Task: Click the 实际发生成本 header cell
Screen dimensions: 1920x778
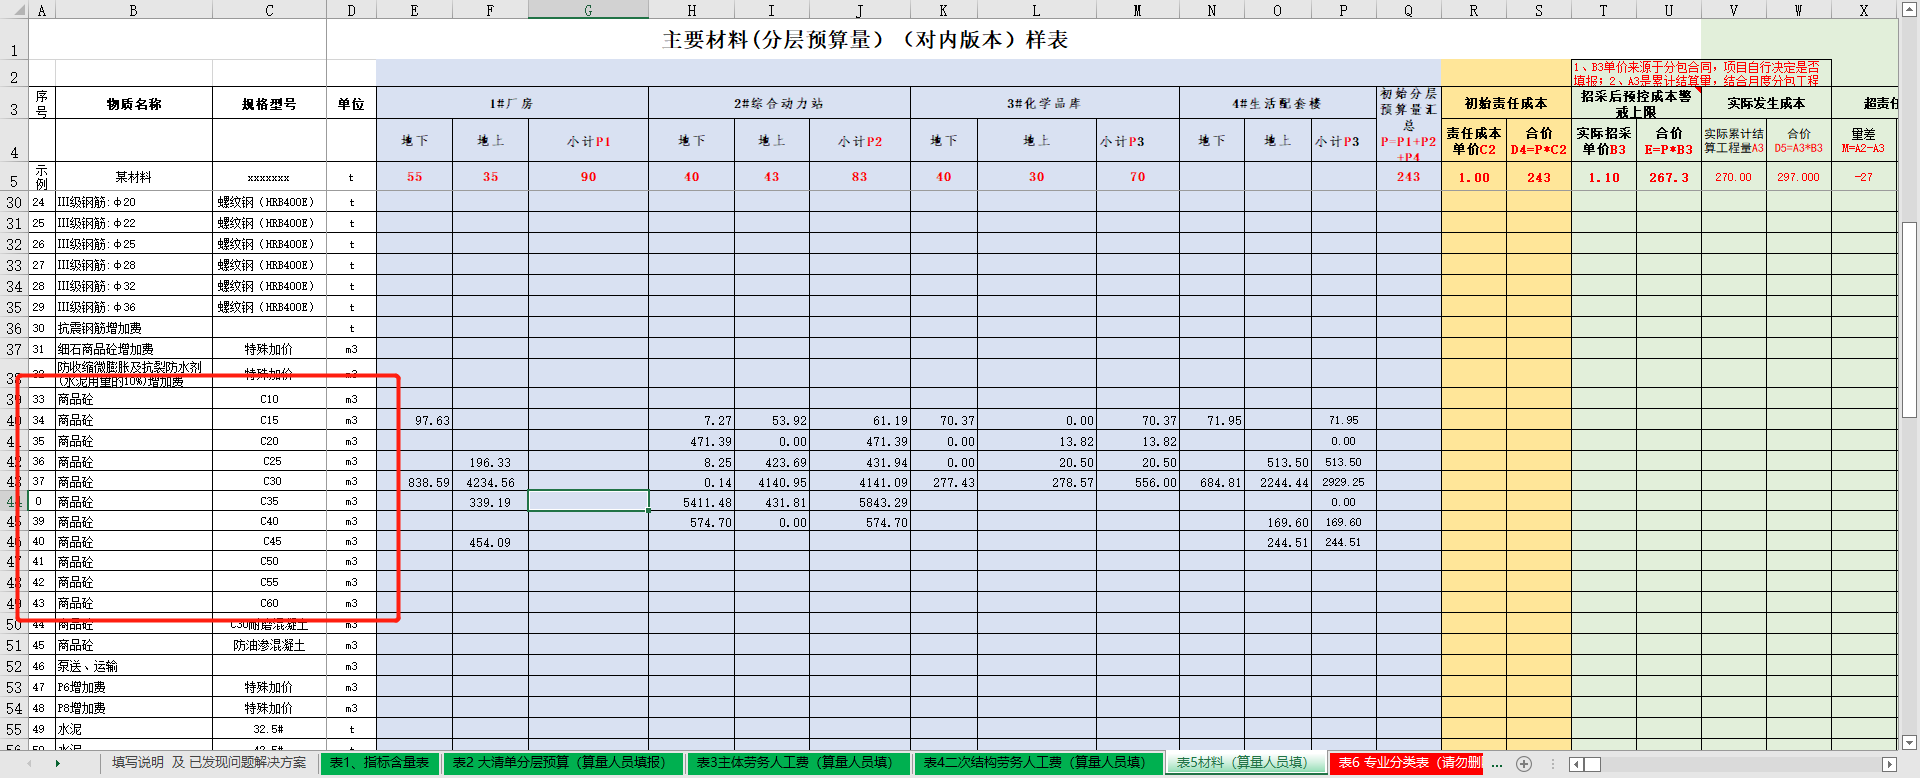Action: 1766,103
